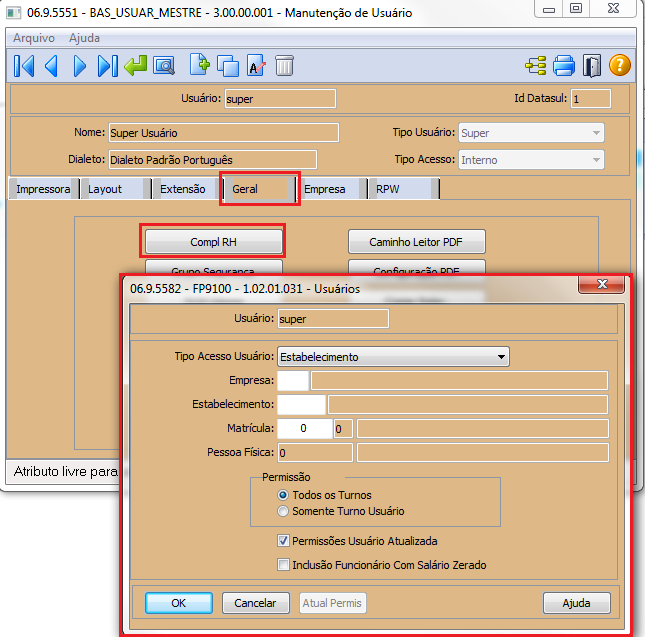This screenshot has width=645, height=637.
Task: Open the Ajuda menu
Action: (x=84, y=38)
